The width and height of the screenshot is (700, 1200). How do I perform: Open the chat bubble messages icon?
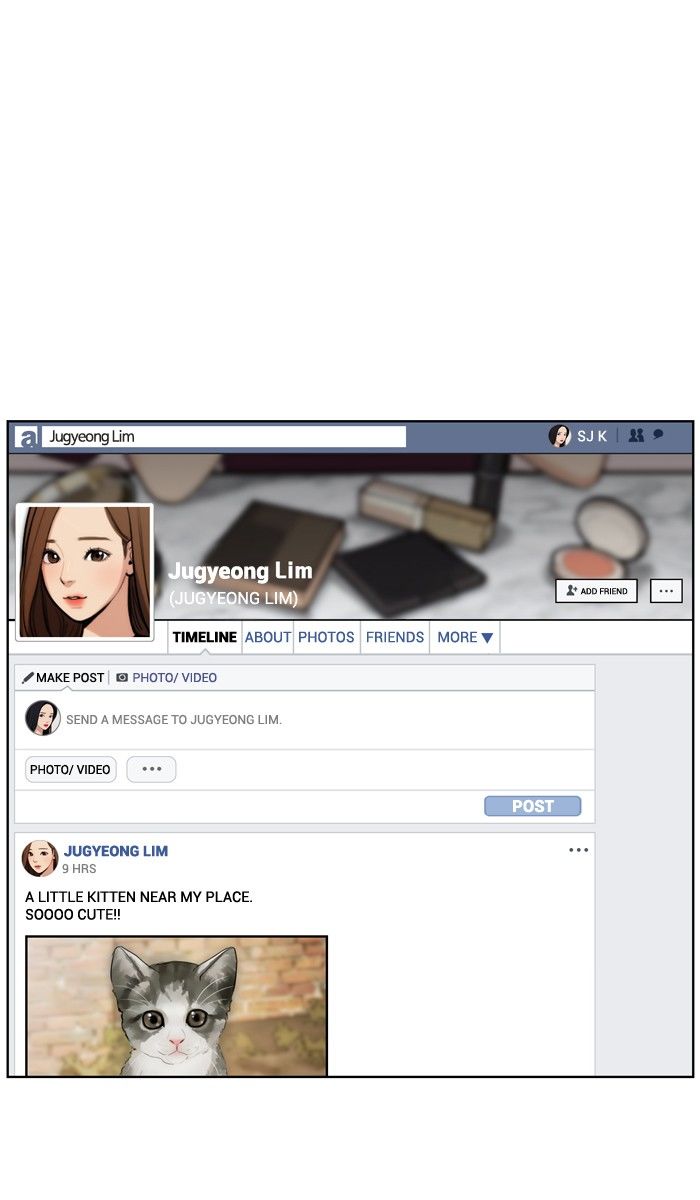click(658, 435)
